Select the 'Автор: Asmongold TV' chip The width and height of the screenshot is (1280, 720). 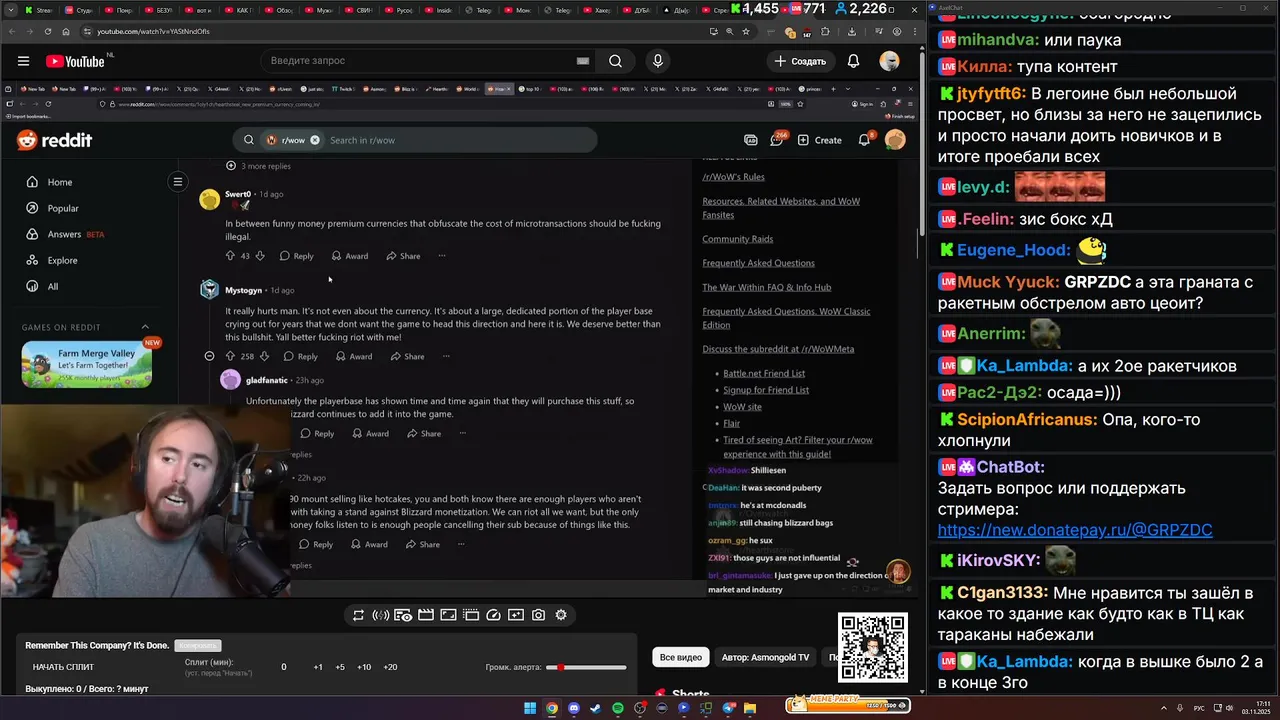click(x=765, y=657)
